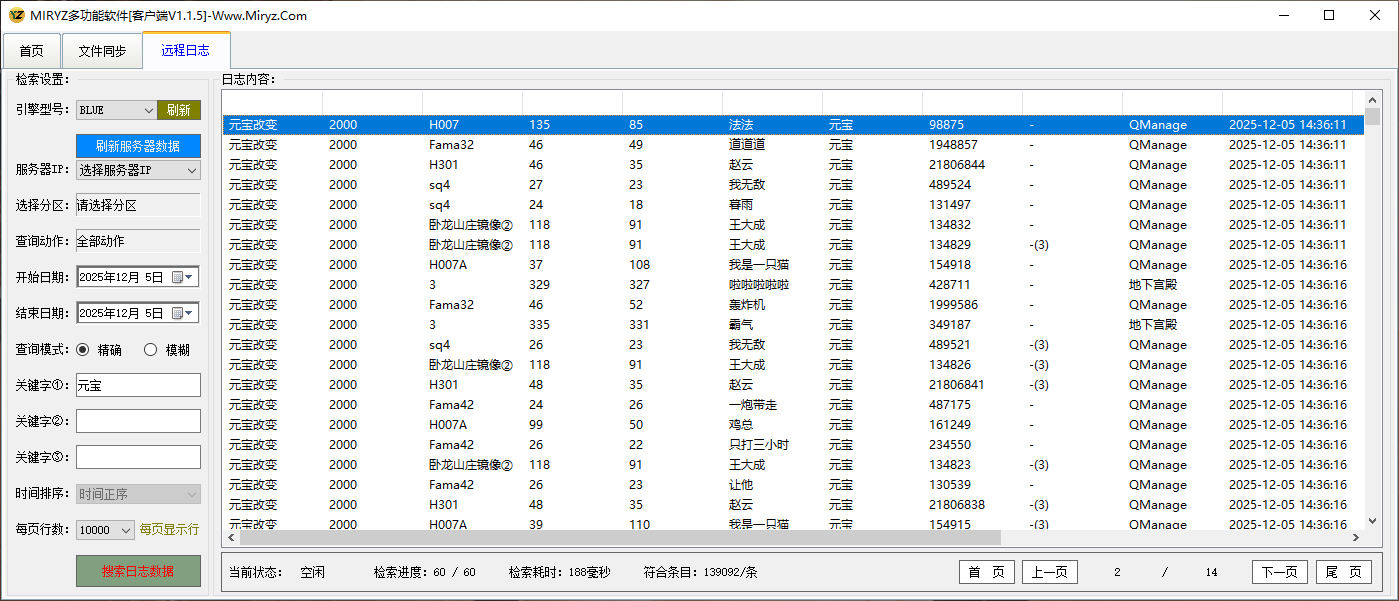Screen dimensions: 1399x601
Task: Click the 关键字② input field
Action: [138, 421]
